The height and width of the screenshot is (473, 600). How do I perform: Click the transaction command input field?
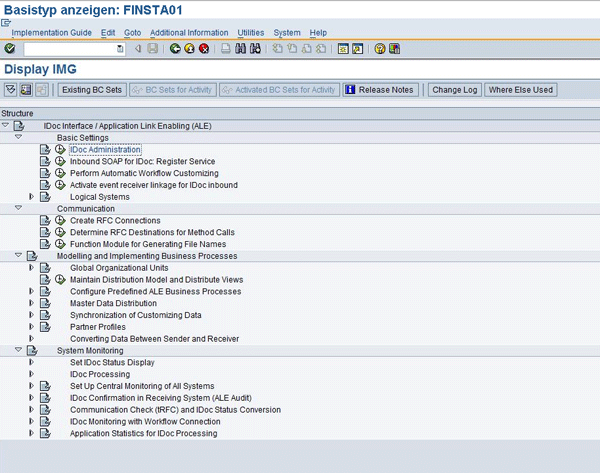click(x=69, y=48)
